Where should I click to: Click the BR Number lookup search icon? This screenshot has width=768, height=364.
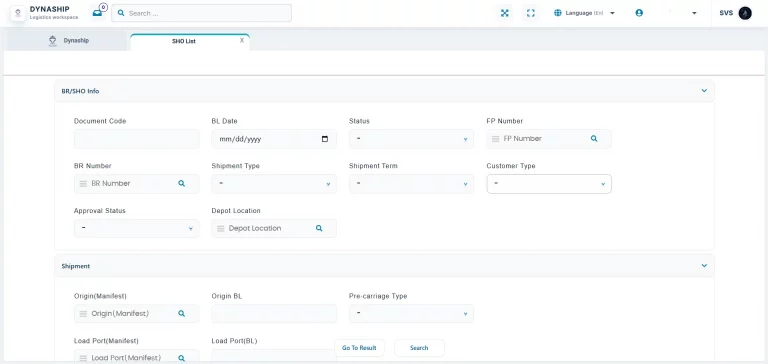pyautogui.click(x=181, y=183)
